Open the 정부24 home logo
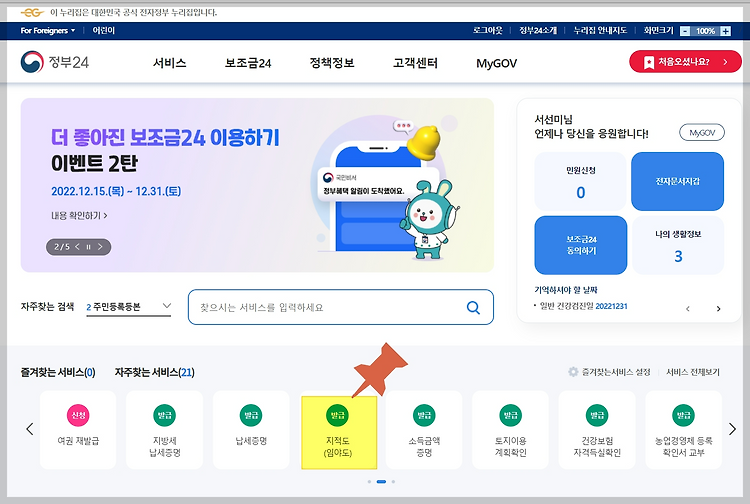Screen dimensions: 750x504 (x=55, y=62)
